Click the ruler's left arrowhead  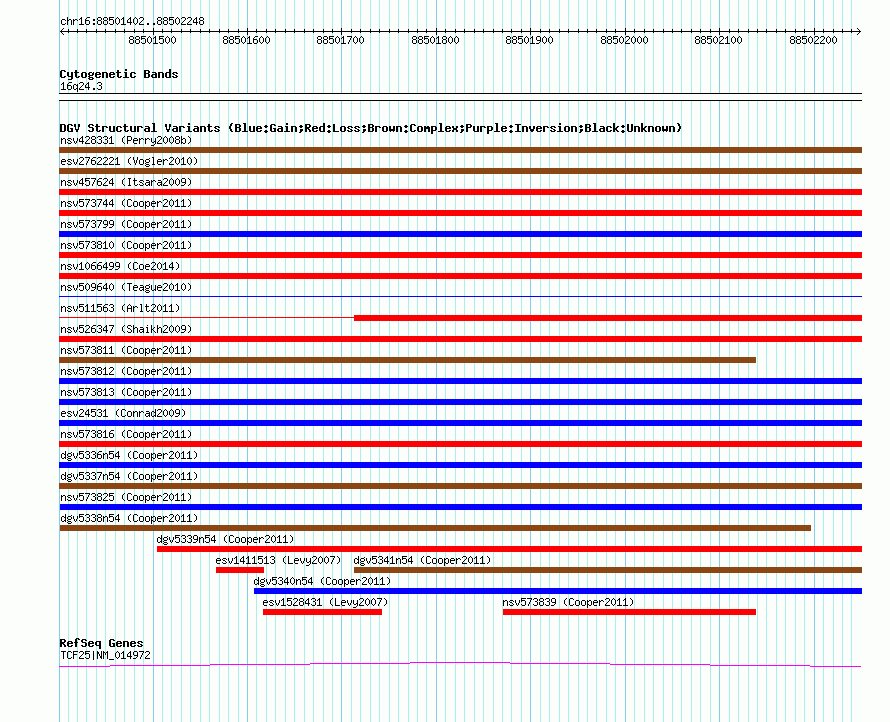point(62,31)
